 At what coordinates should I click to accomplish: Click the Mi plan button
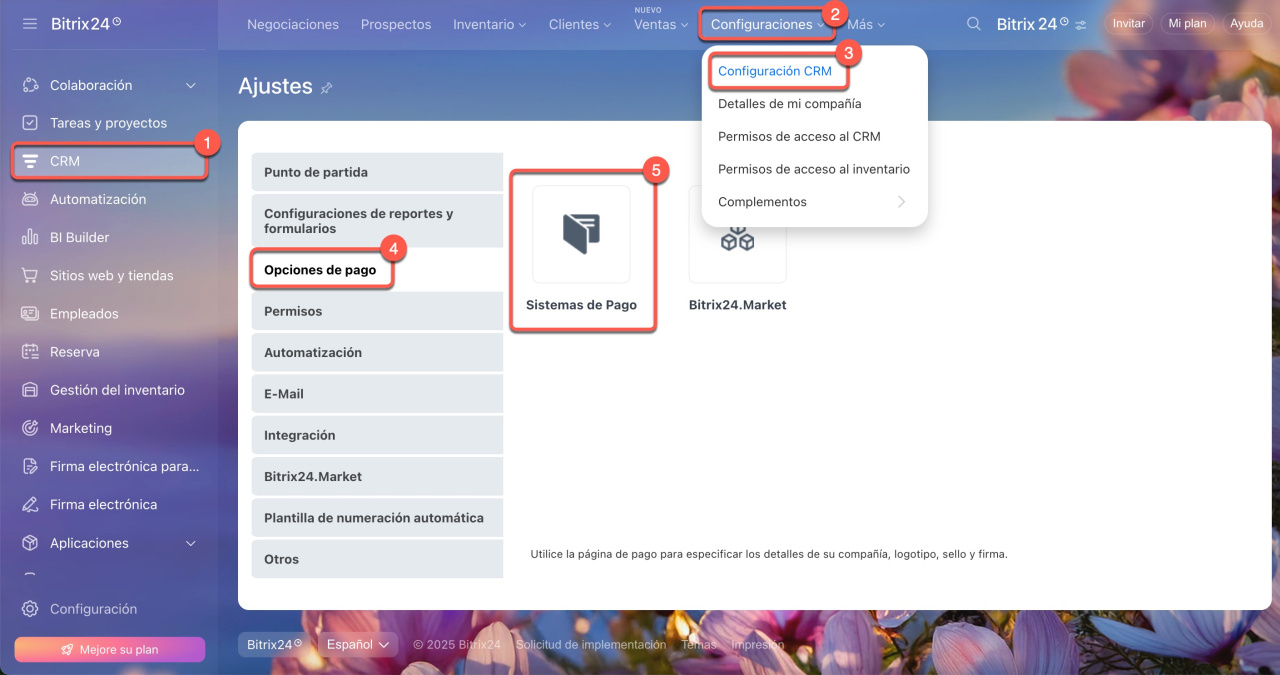tap(1188, 24)
